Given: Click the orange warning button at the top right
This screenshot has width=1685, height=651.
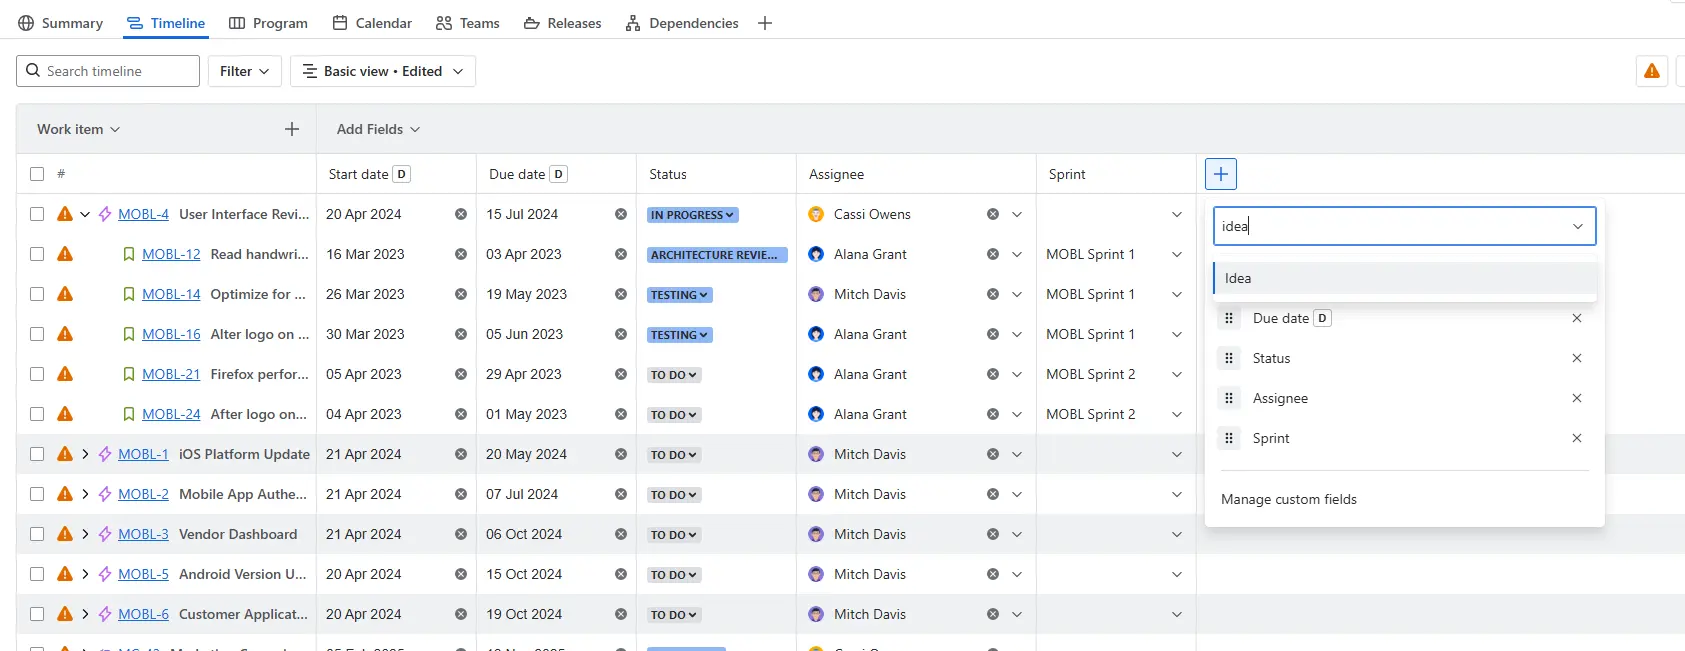Looking at the screenshot, I should click(1652, 71).
